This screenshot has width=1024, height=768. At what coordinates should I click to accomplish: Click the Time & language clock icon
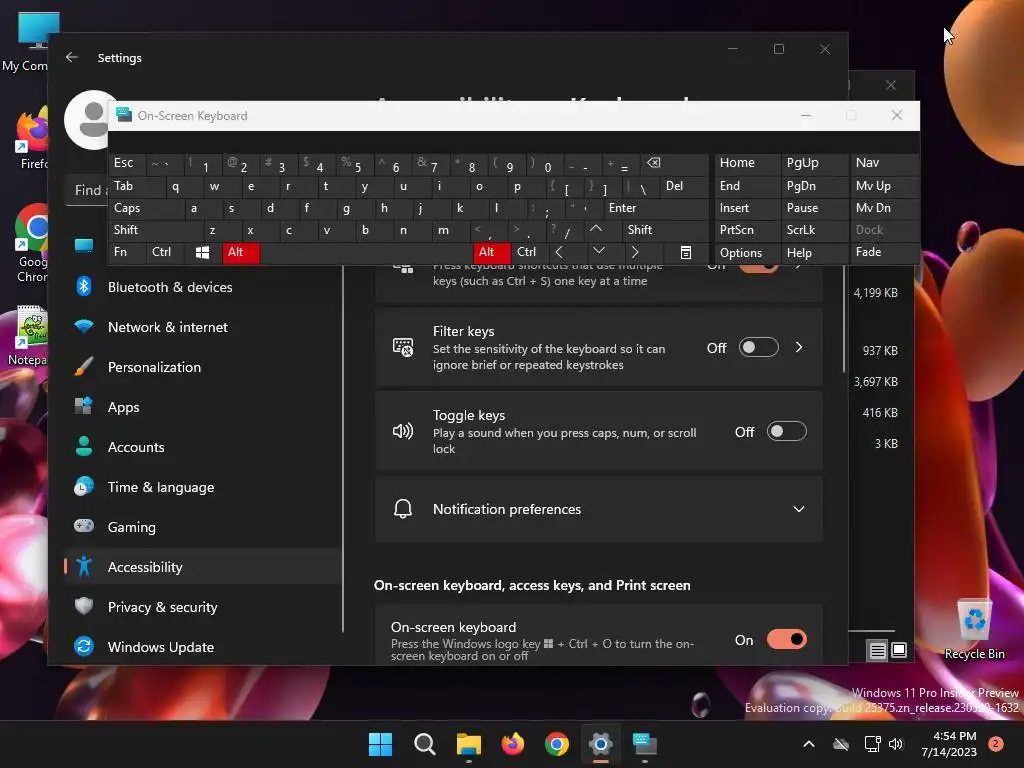84,487
